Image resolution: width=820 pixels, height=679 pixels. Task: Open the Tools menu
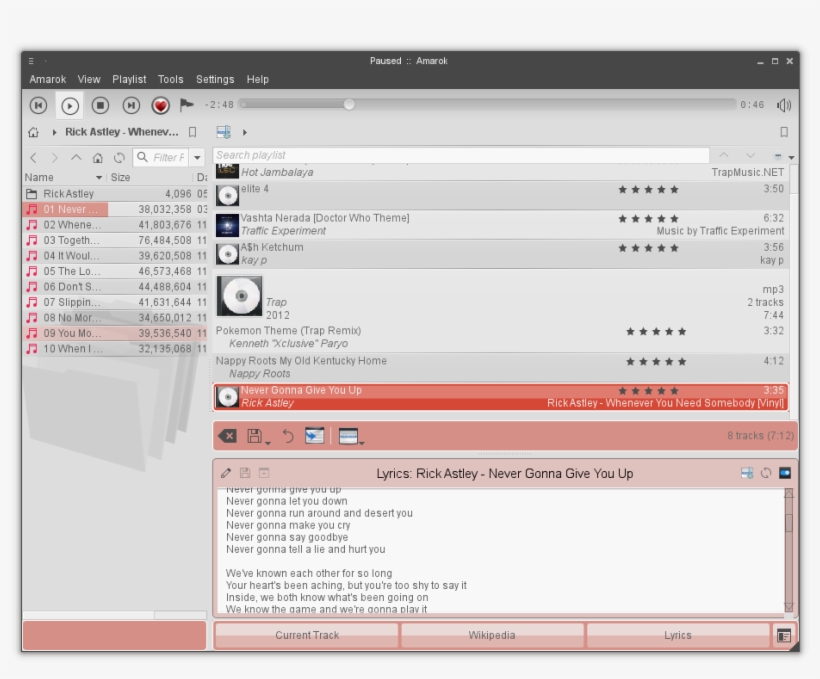pos(170,79)
